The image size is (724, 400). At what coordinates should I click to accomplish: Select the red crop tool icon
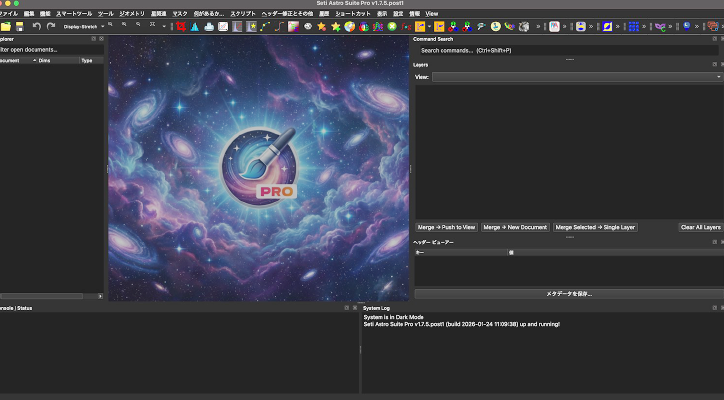click(x=181, y=26)
